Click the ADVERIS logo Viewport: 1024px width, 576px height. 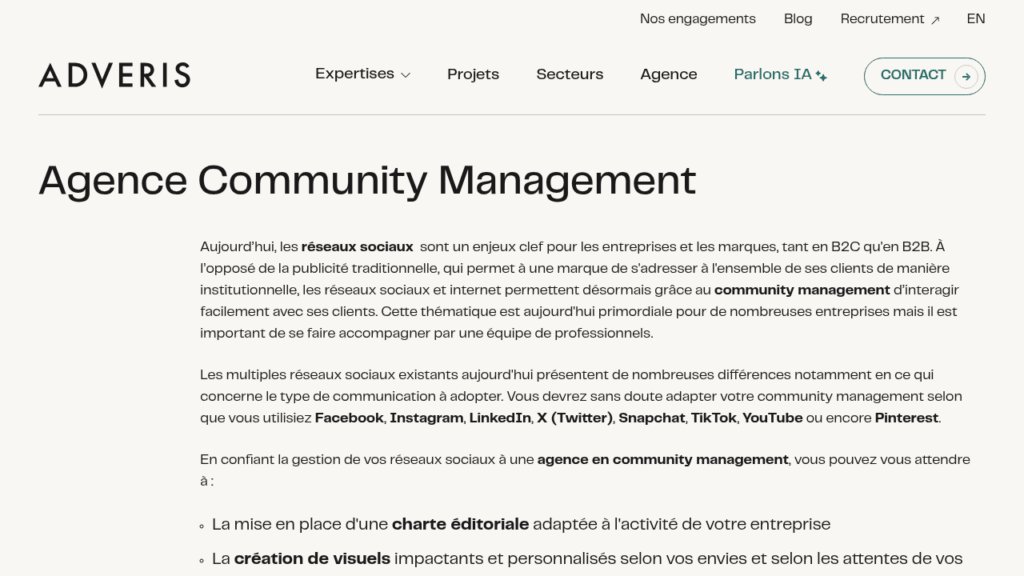tap(114, 75)
